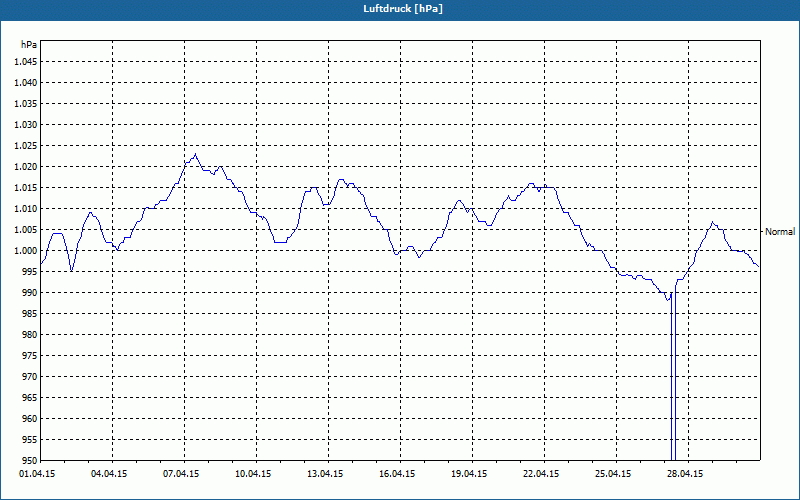The width and height of the screenshot is (800, 500).
Task: Select the '1.005' y-axis label
Action: pyautogui.click(x=26, y=230)
